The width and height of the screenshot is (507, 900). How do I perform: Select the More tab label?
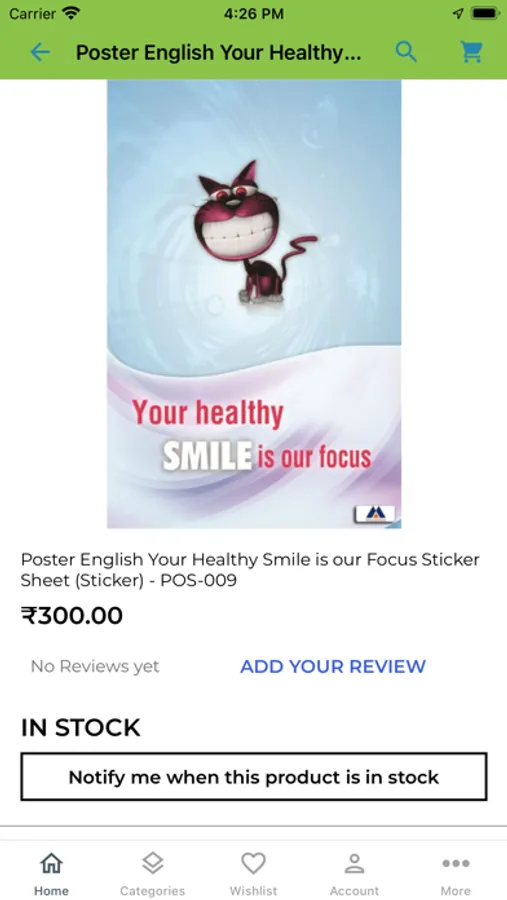coord(455,891)
